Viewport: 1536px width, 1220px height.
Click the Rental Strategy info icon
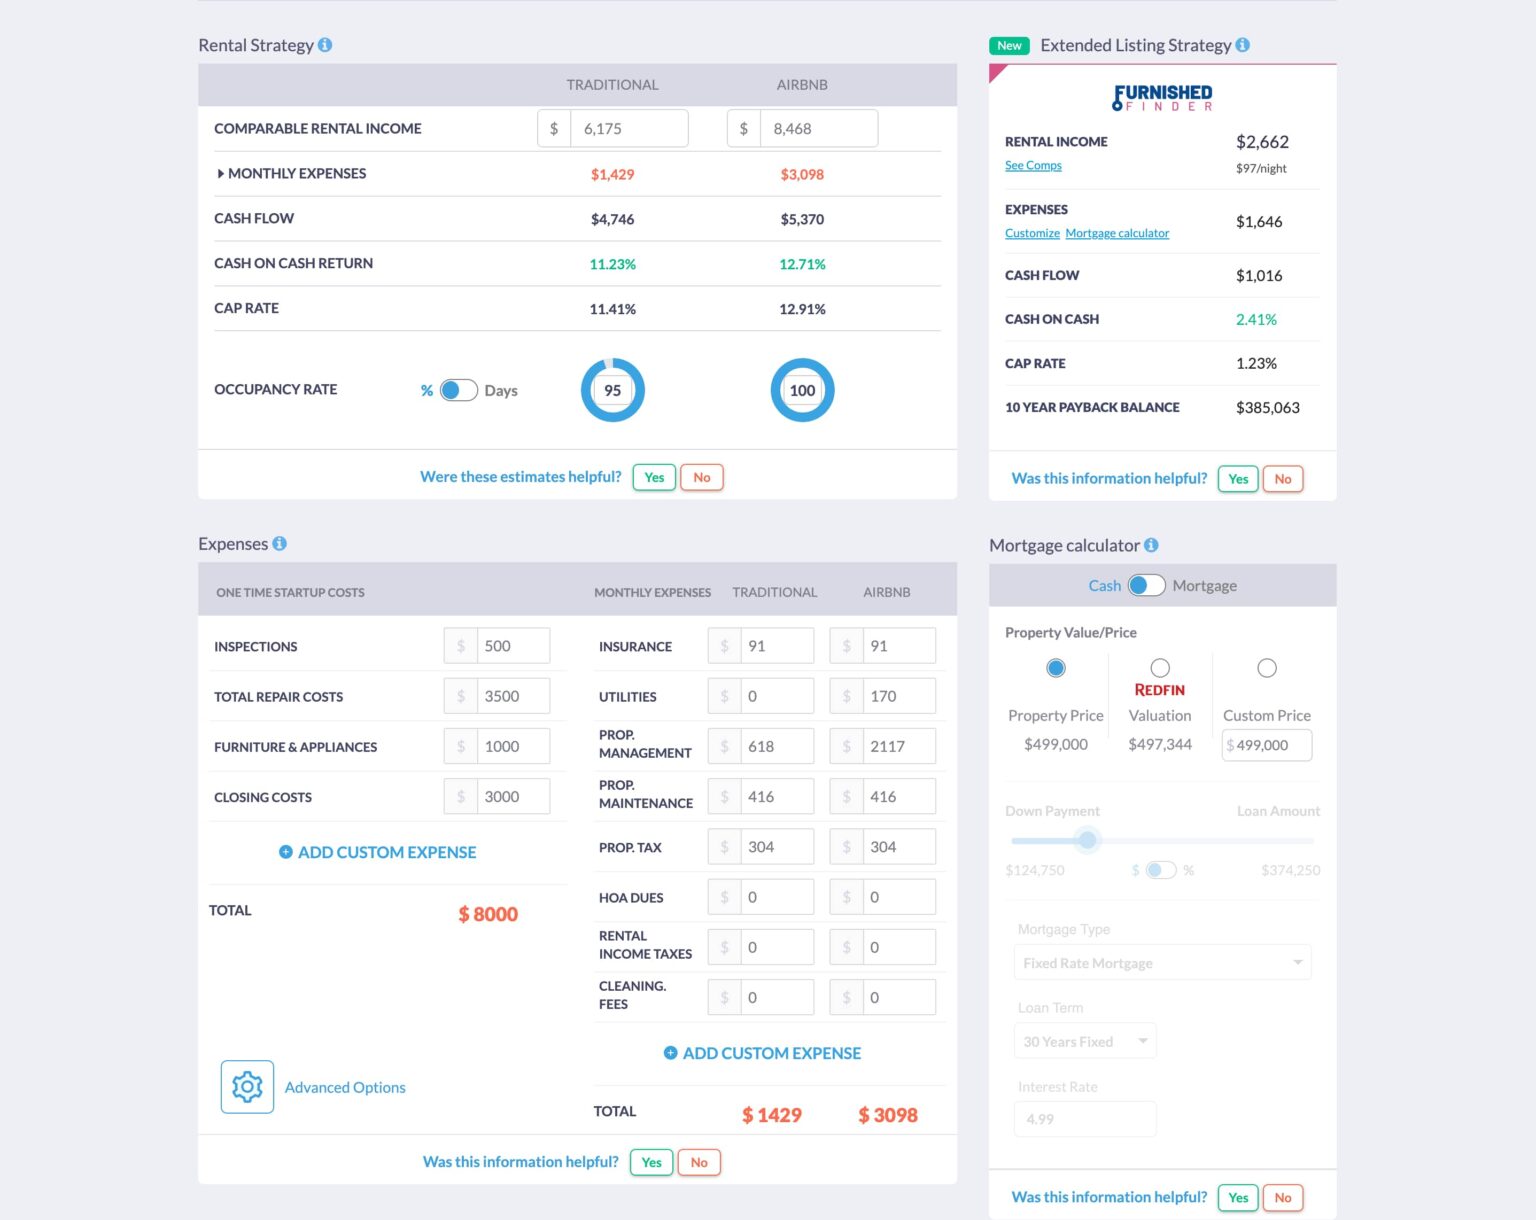tap(325, 45)
